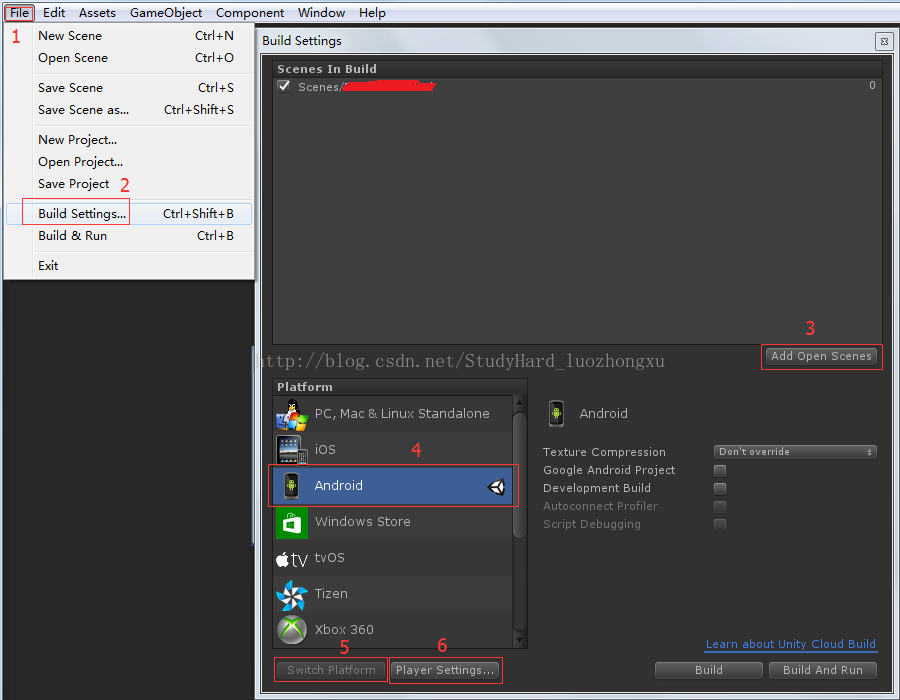Click the Unity logo on Android row
This screenshot has height=700, width=900.
point(496,487)
